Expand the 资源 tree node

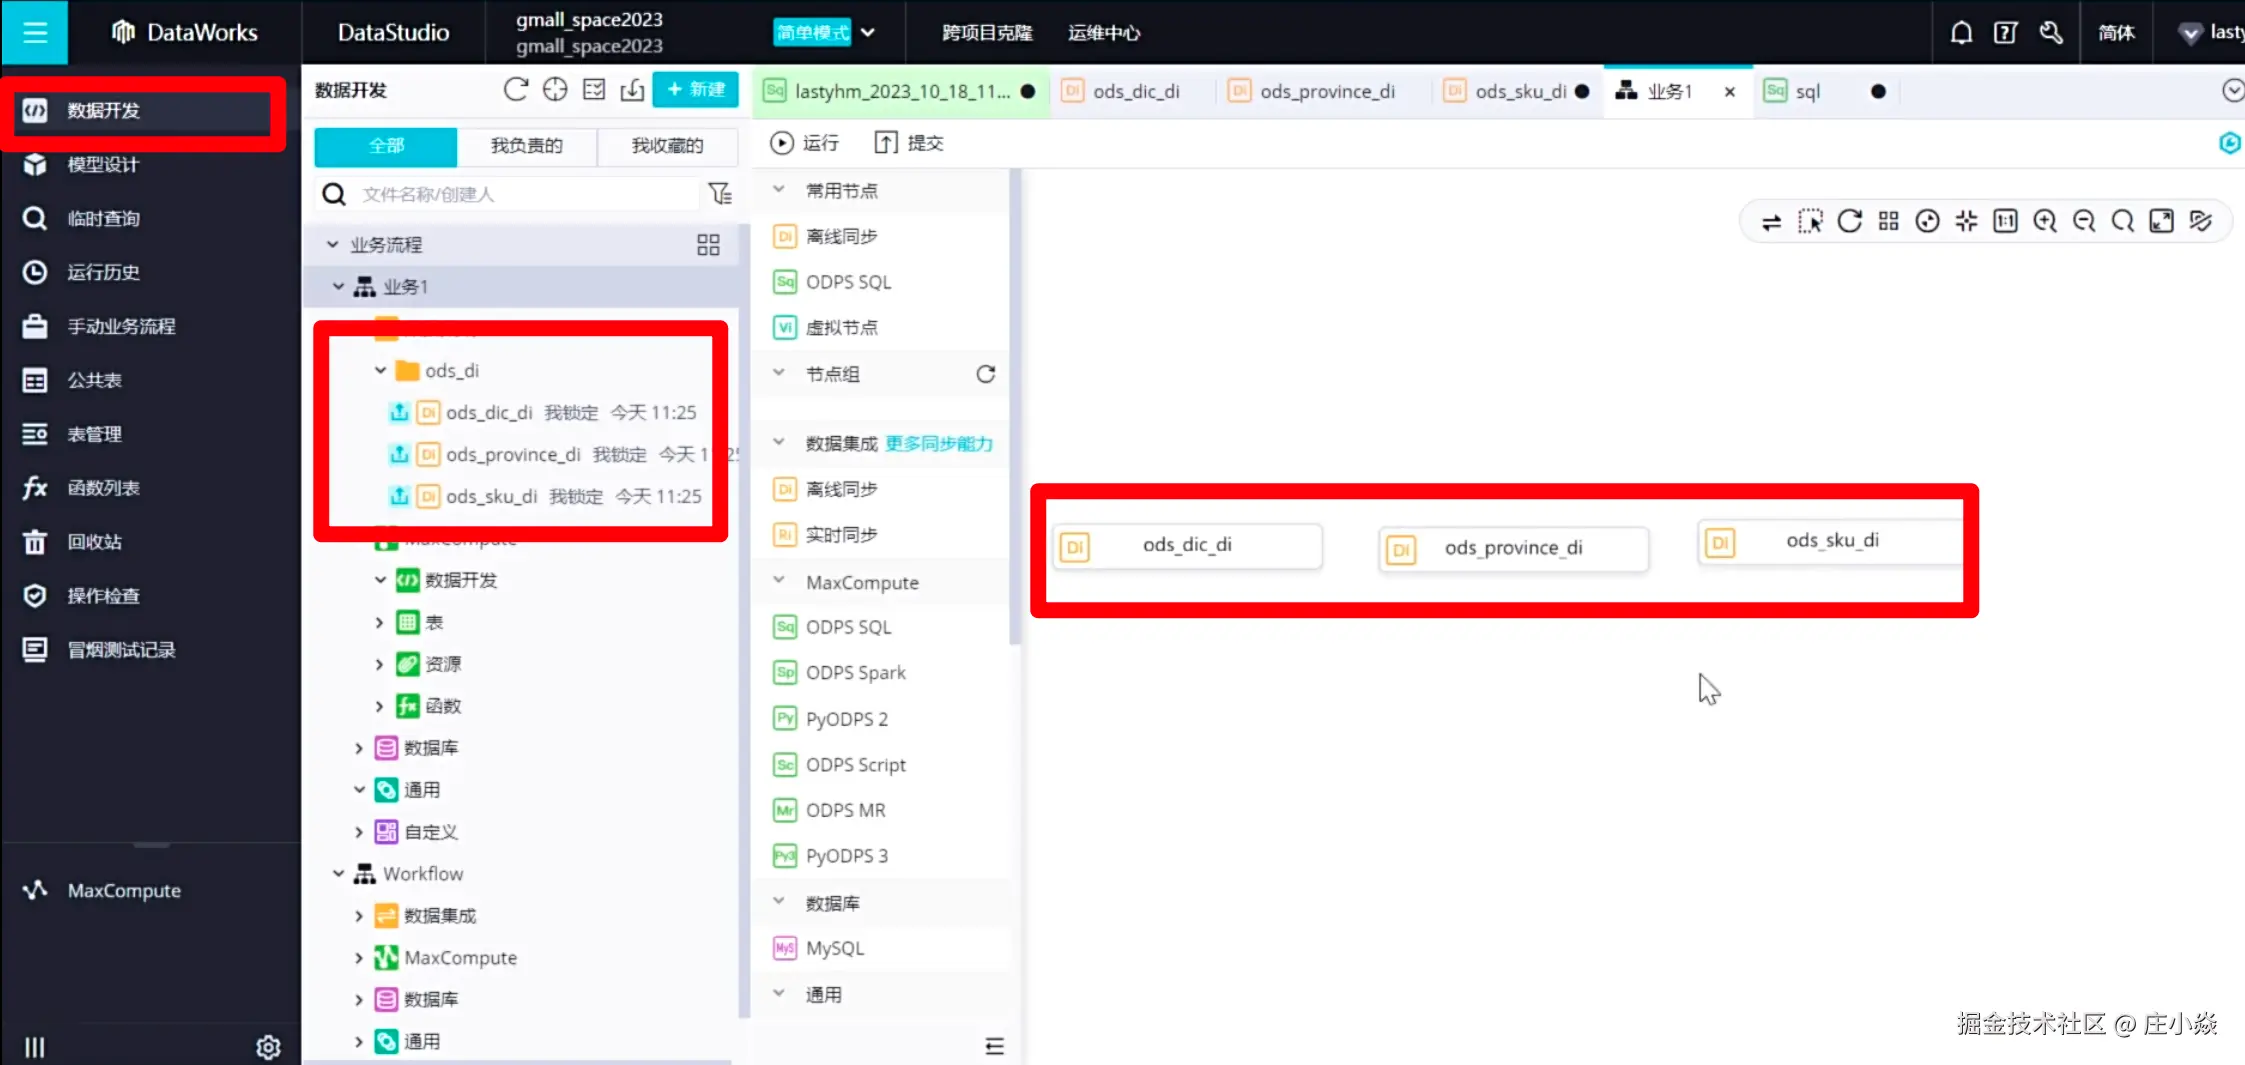click(379, 664)
